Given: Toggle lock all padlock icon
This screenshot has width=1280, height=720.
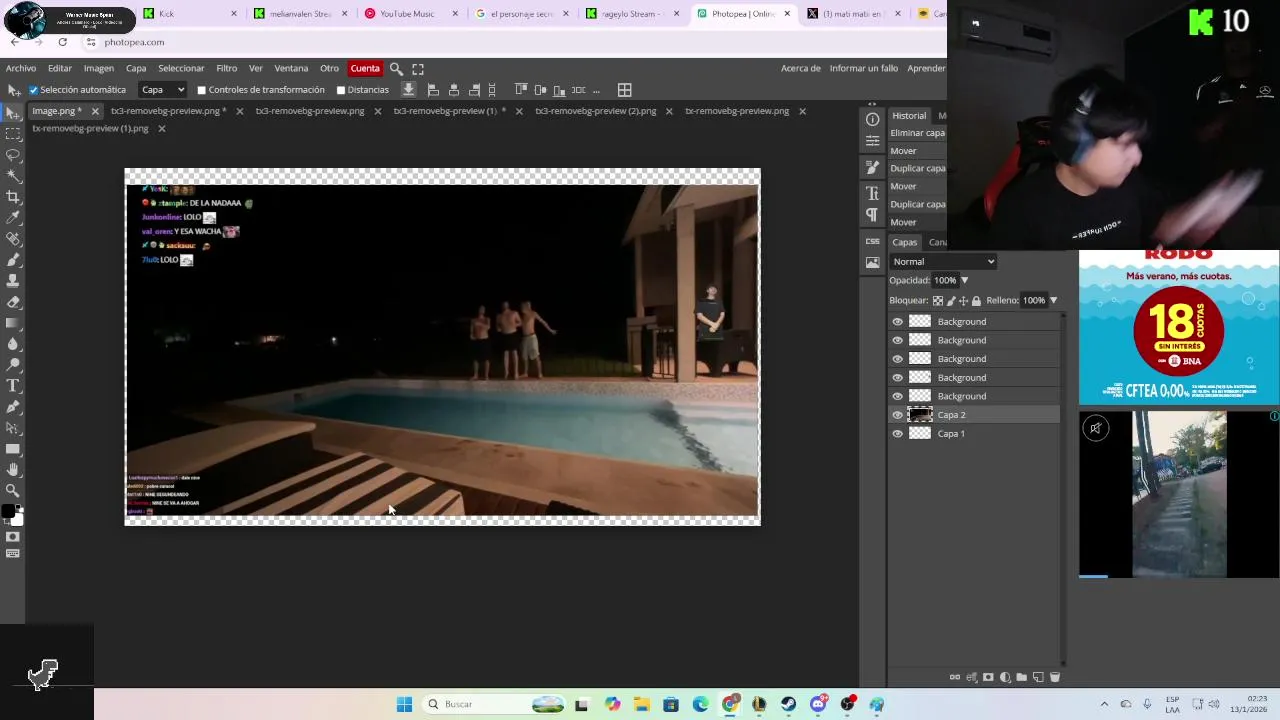Looking at the screenshot, I should pos(976,300).
